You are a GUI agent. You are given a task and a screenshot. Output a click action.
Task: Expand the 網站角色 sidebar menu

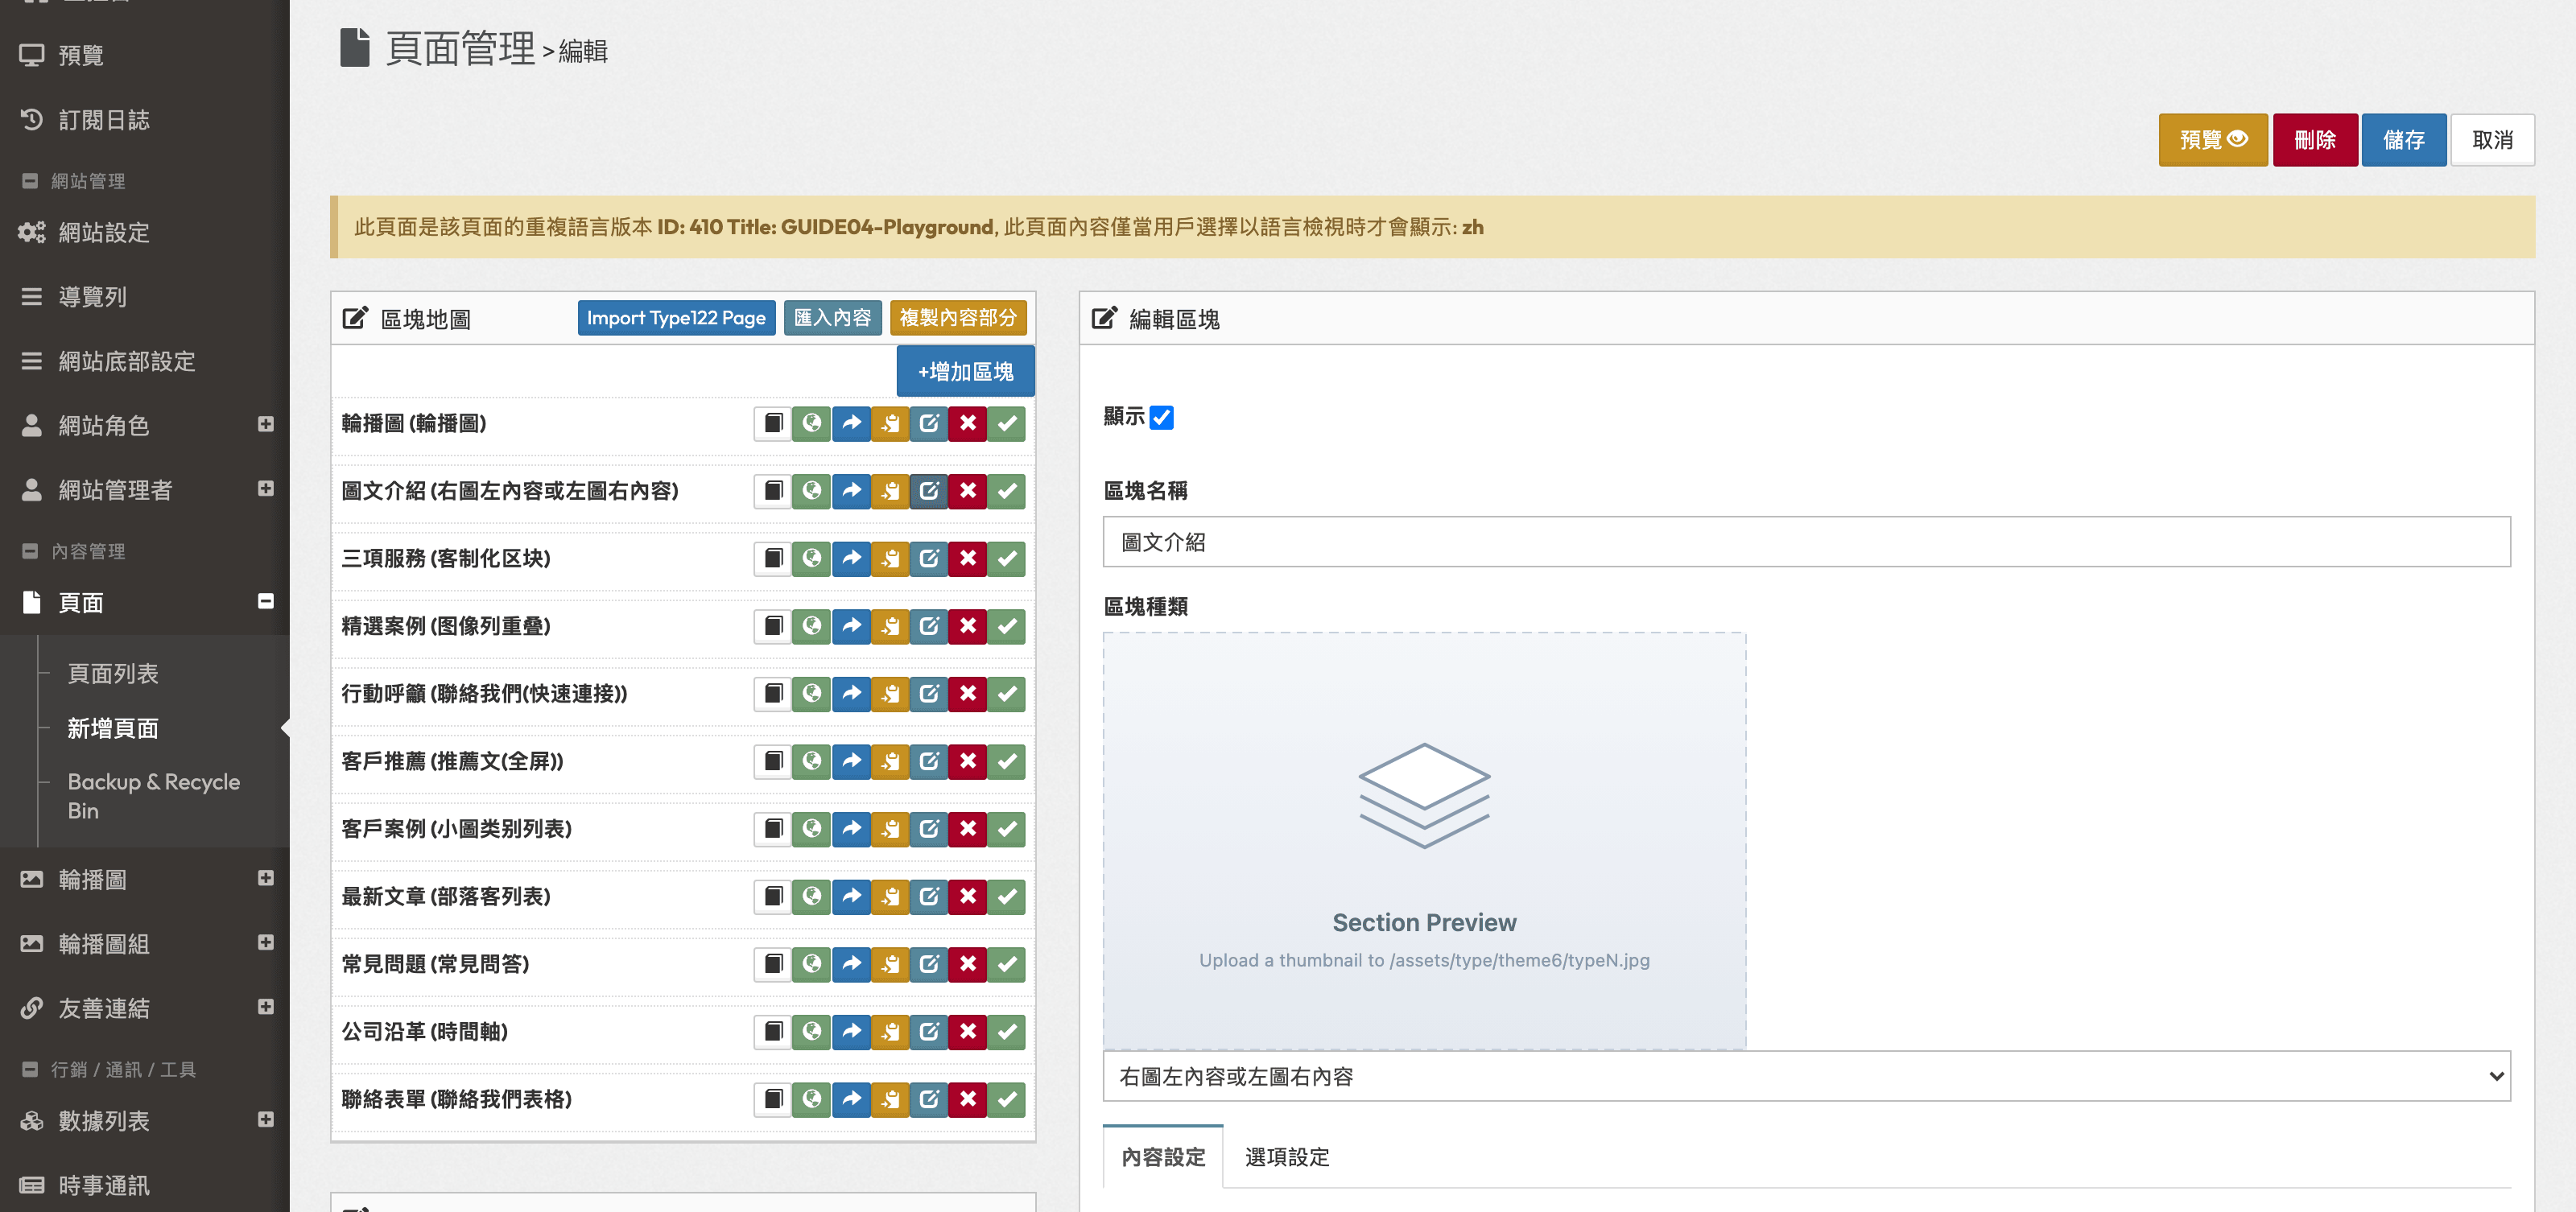tap(266, 424)
